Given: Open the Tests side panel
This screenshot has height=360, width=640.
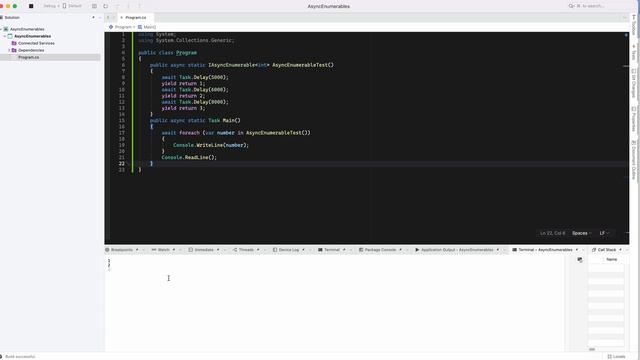Looking at the screenshot, I should [634, 52].
